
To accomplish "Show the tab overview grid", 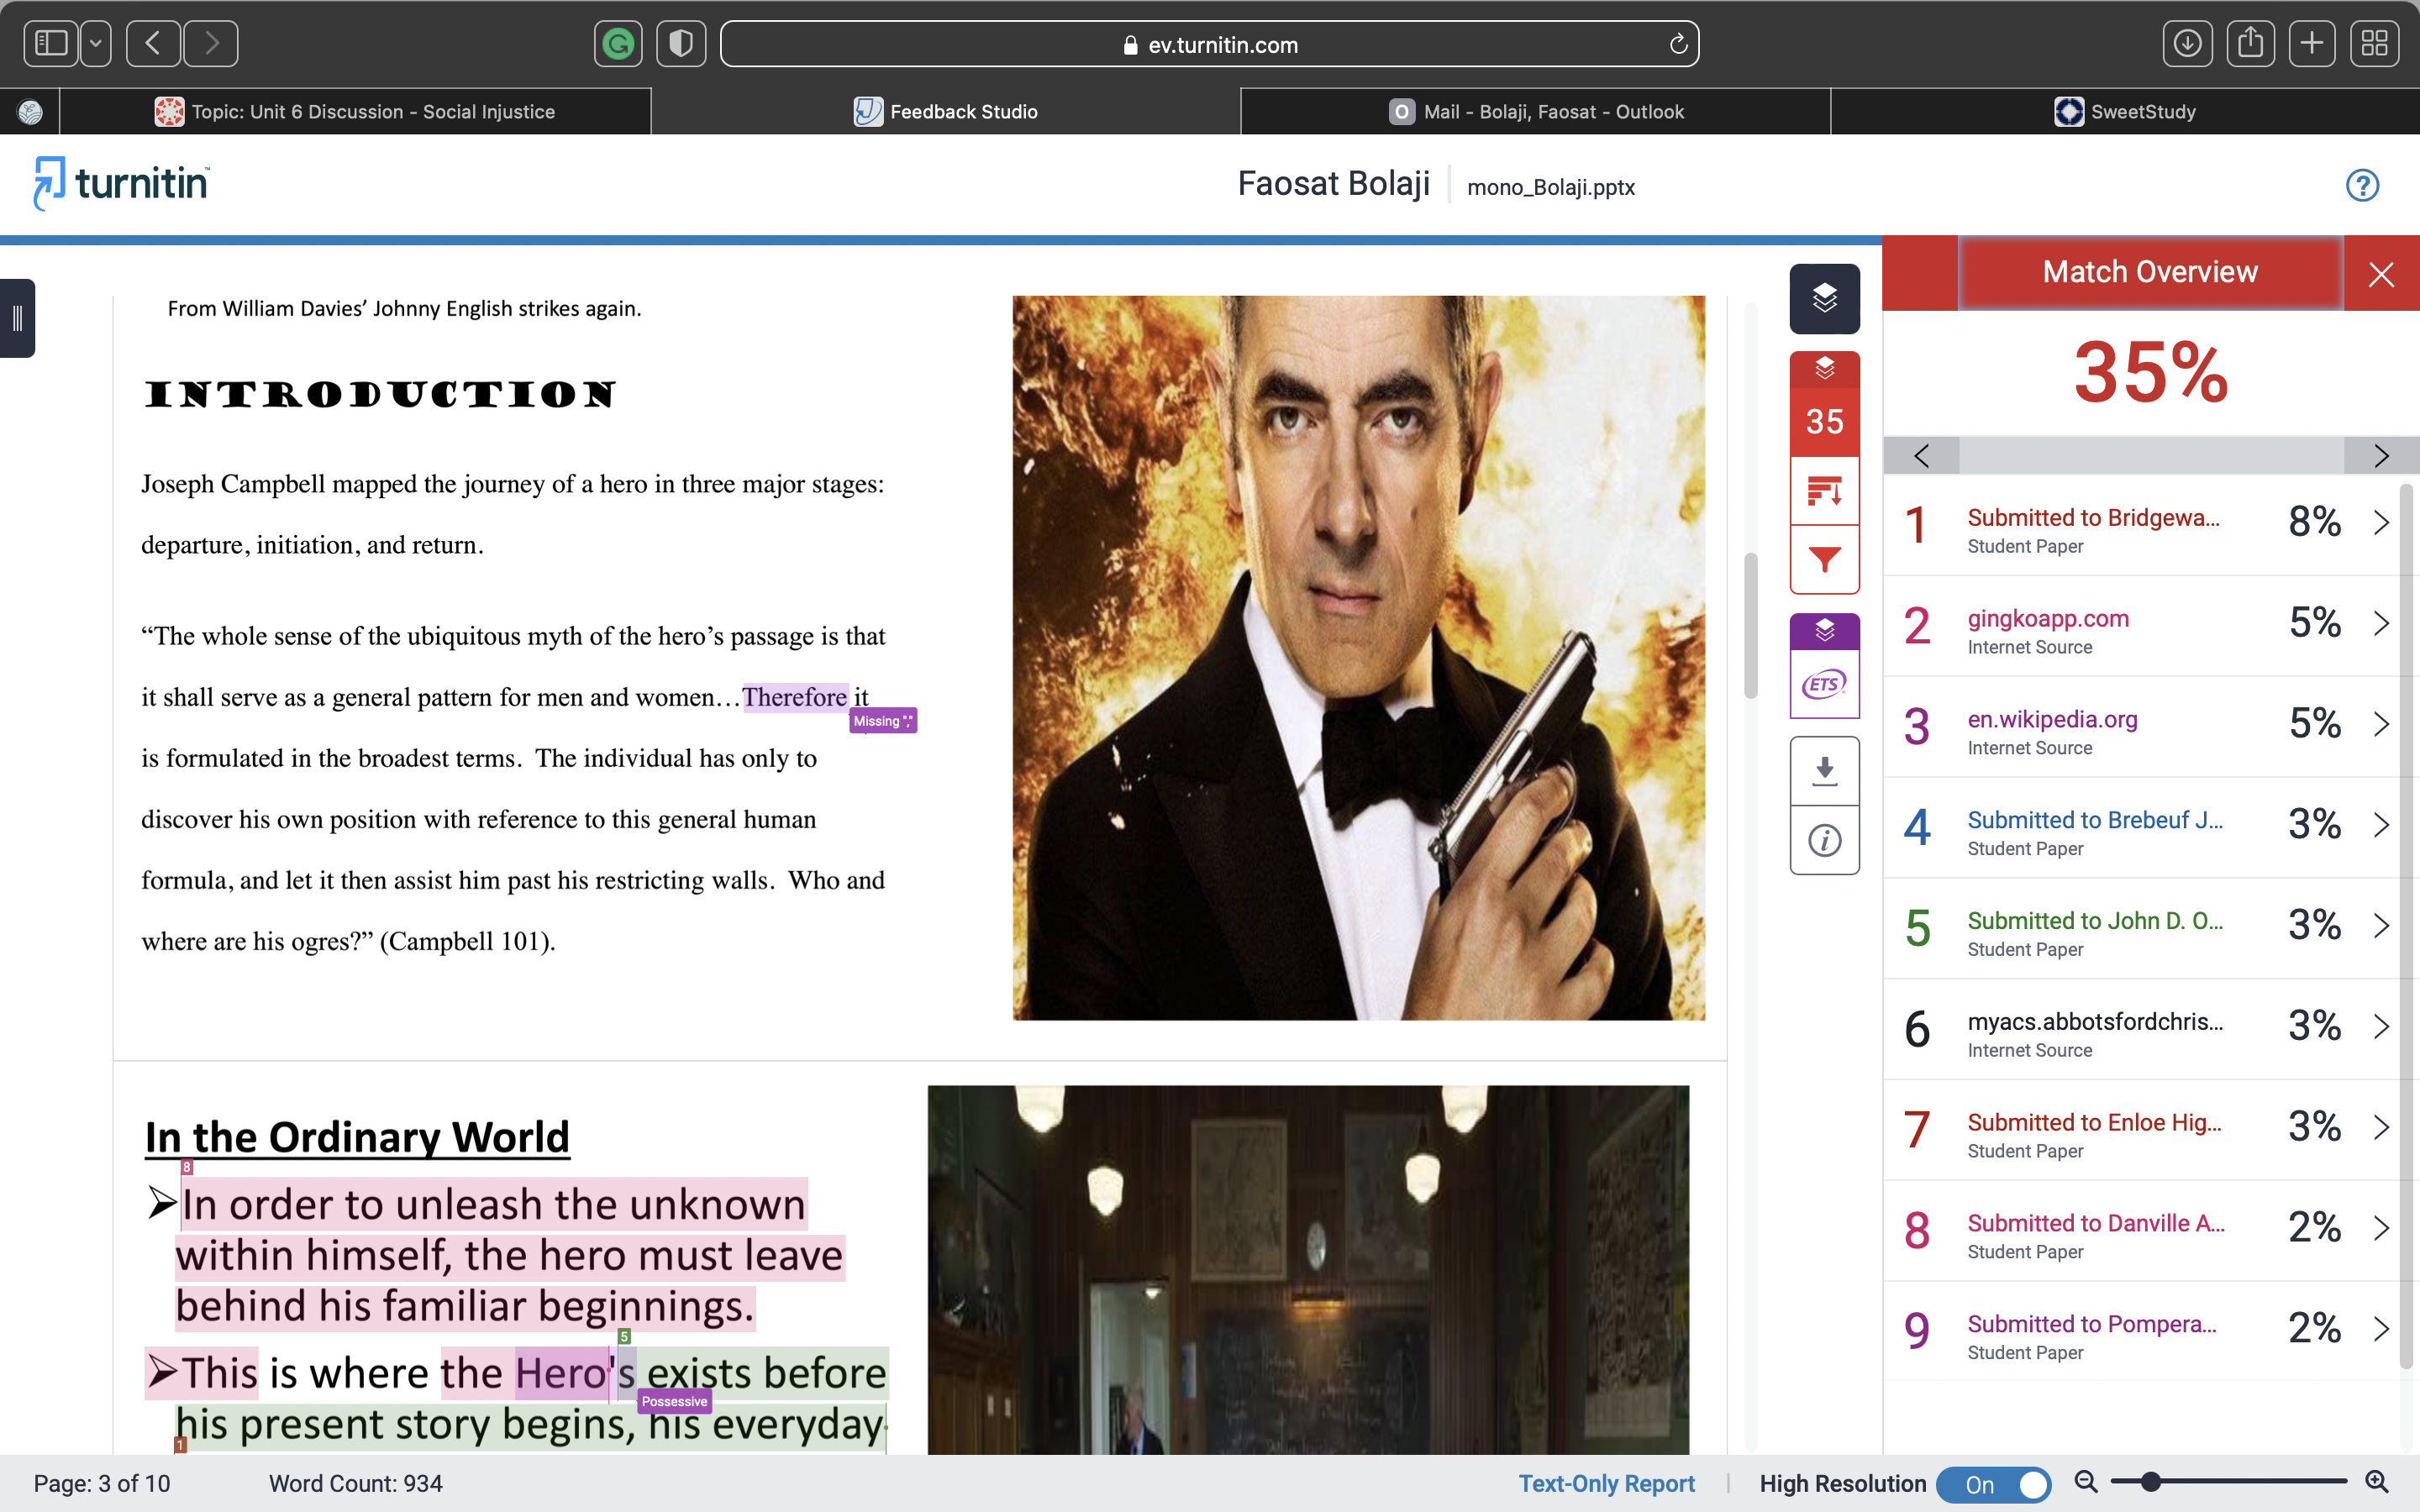I will (x=2375, y=44).
